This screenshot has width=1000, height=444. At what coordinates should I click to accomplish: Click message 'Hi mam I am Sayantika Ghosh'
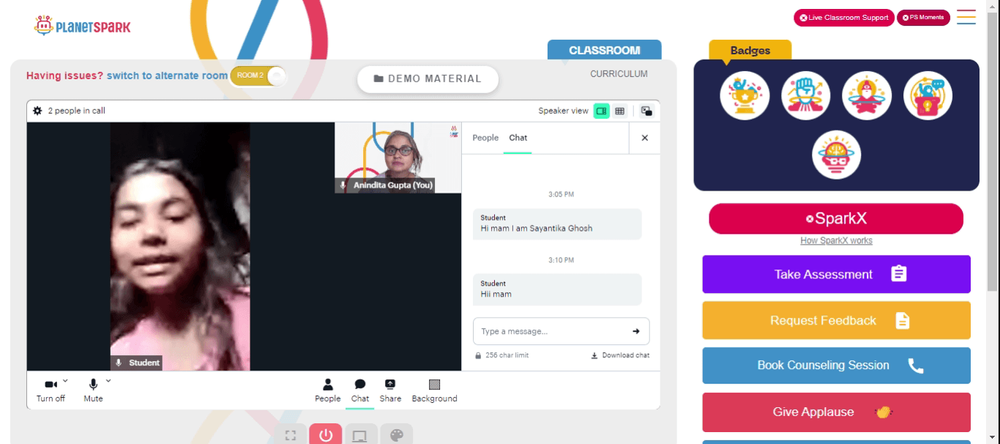point(557,224)
